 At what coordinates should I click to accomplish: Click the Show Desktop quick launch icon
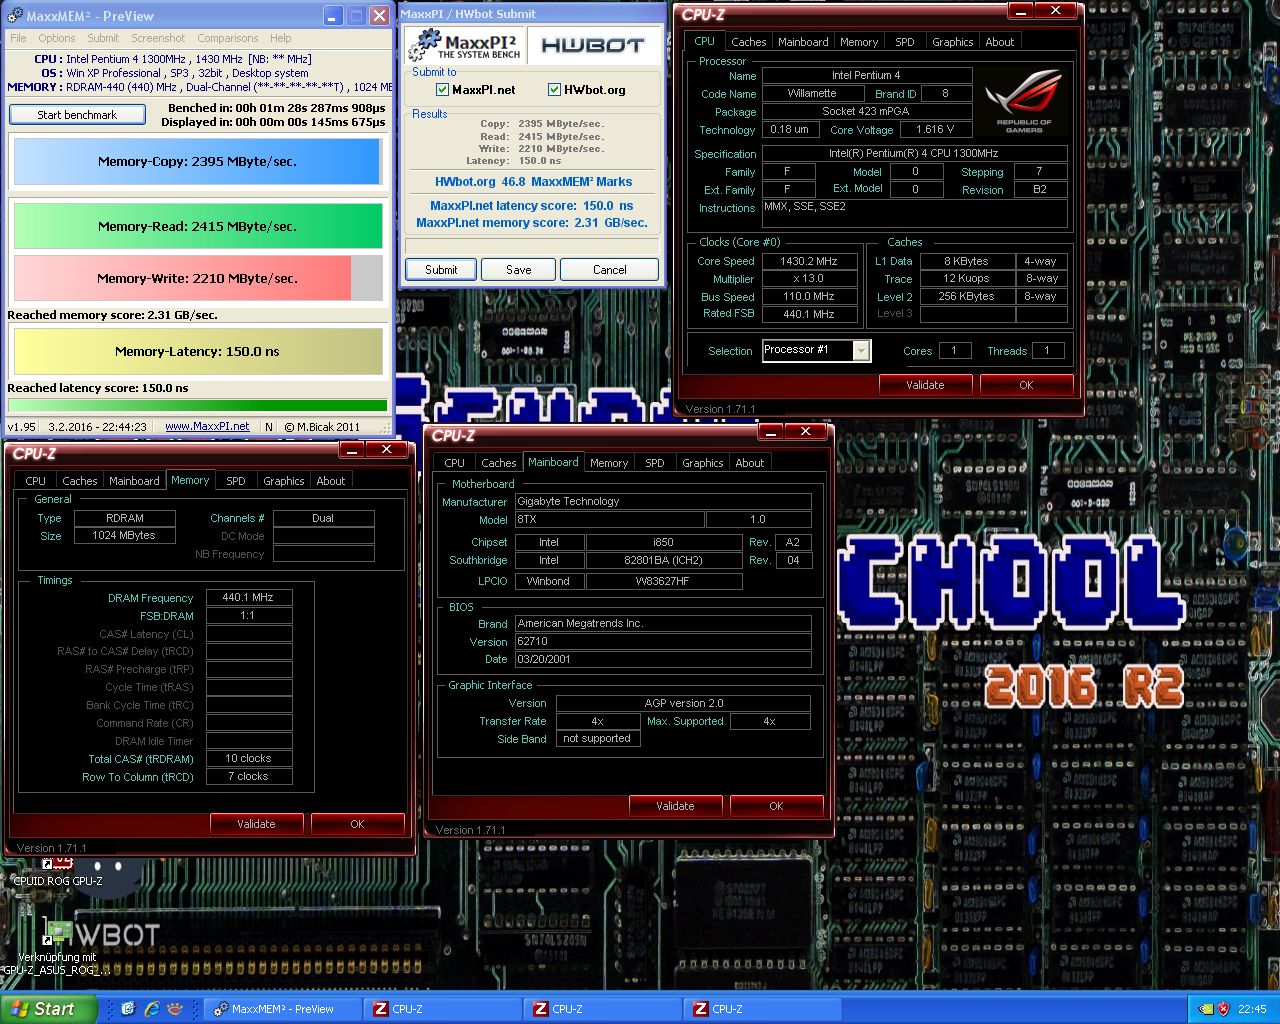click(128, 1009)
